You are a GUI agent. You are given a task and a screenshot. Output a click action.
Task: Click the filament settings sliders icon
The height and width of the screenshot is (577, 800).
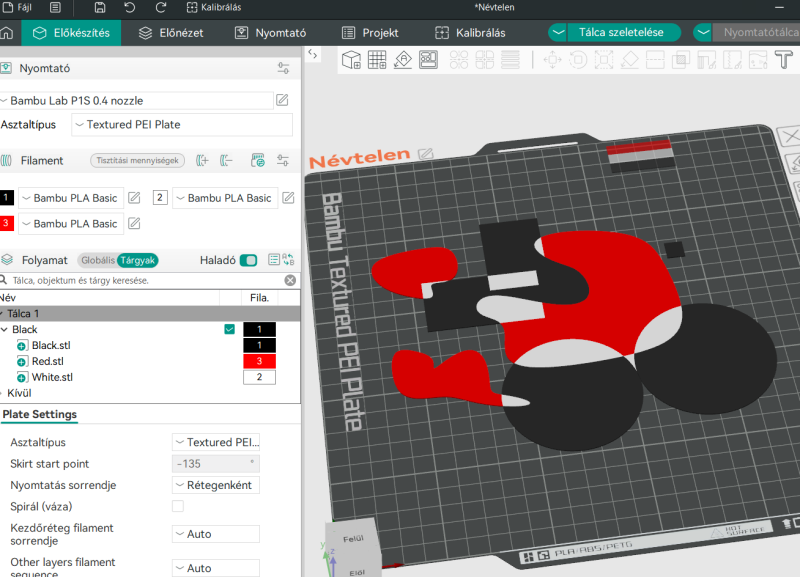(283, 161)
